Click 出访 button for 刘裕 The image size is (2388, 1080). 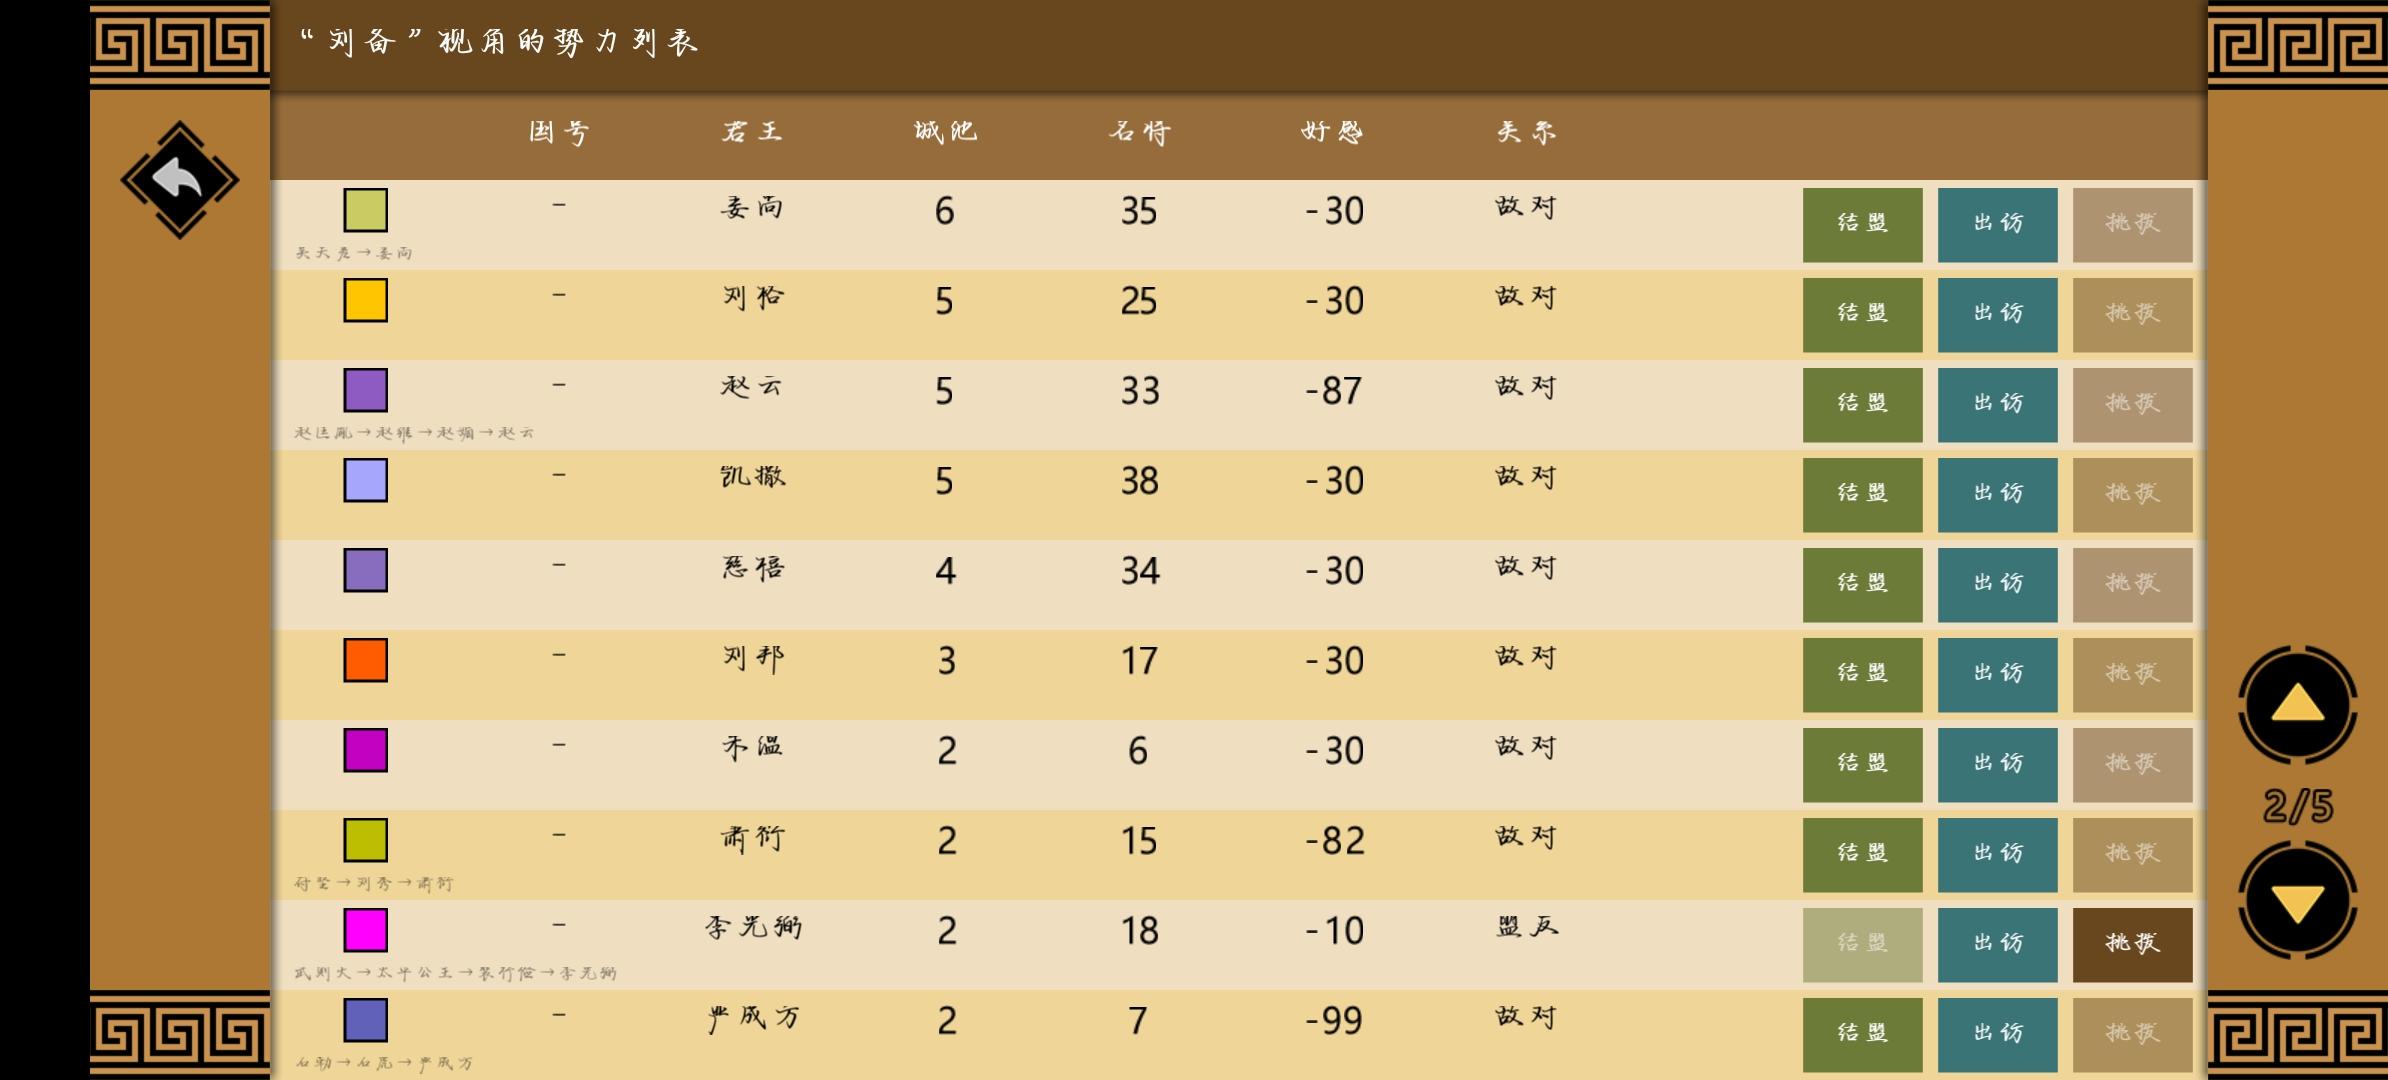1997,314
